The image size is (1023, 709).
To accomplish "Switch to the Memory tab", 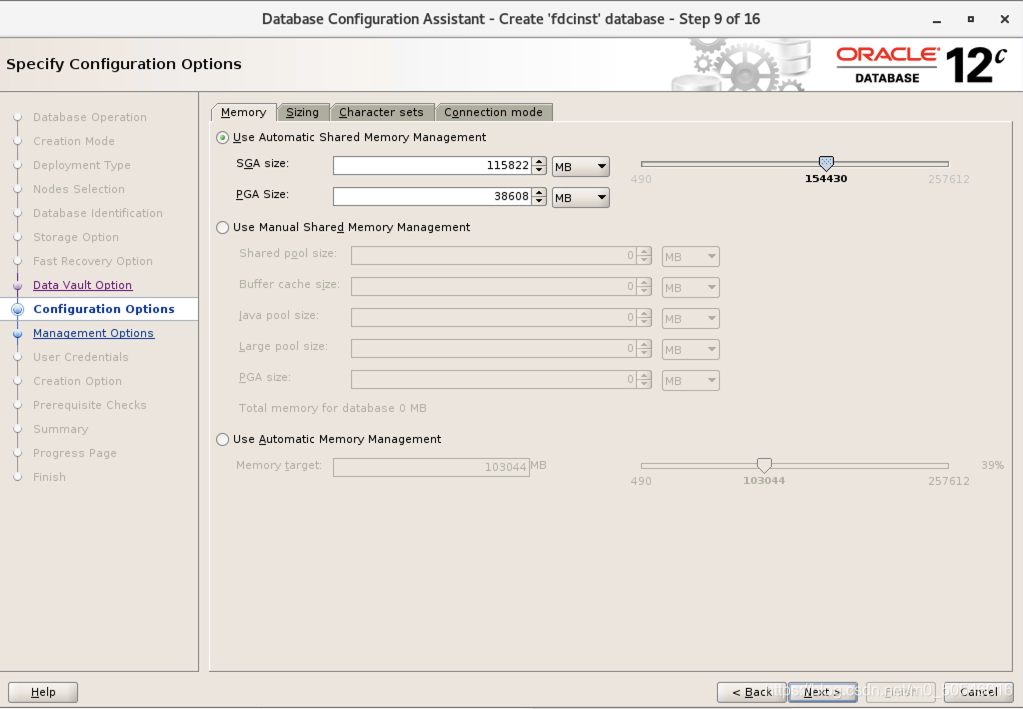I will pos(243,112).
